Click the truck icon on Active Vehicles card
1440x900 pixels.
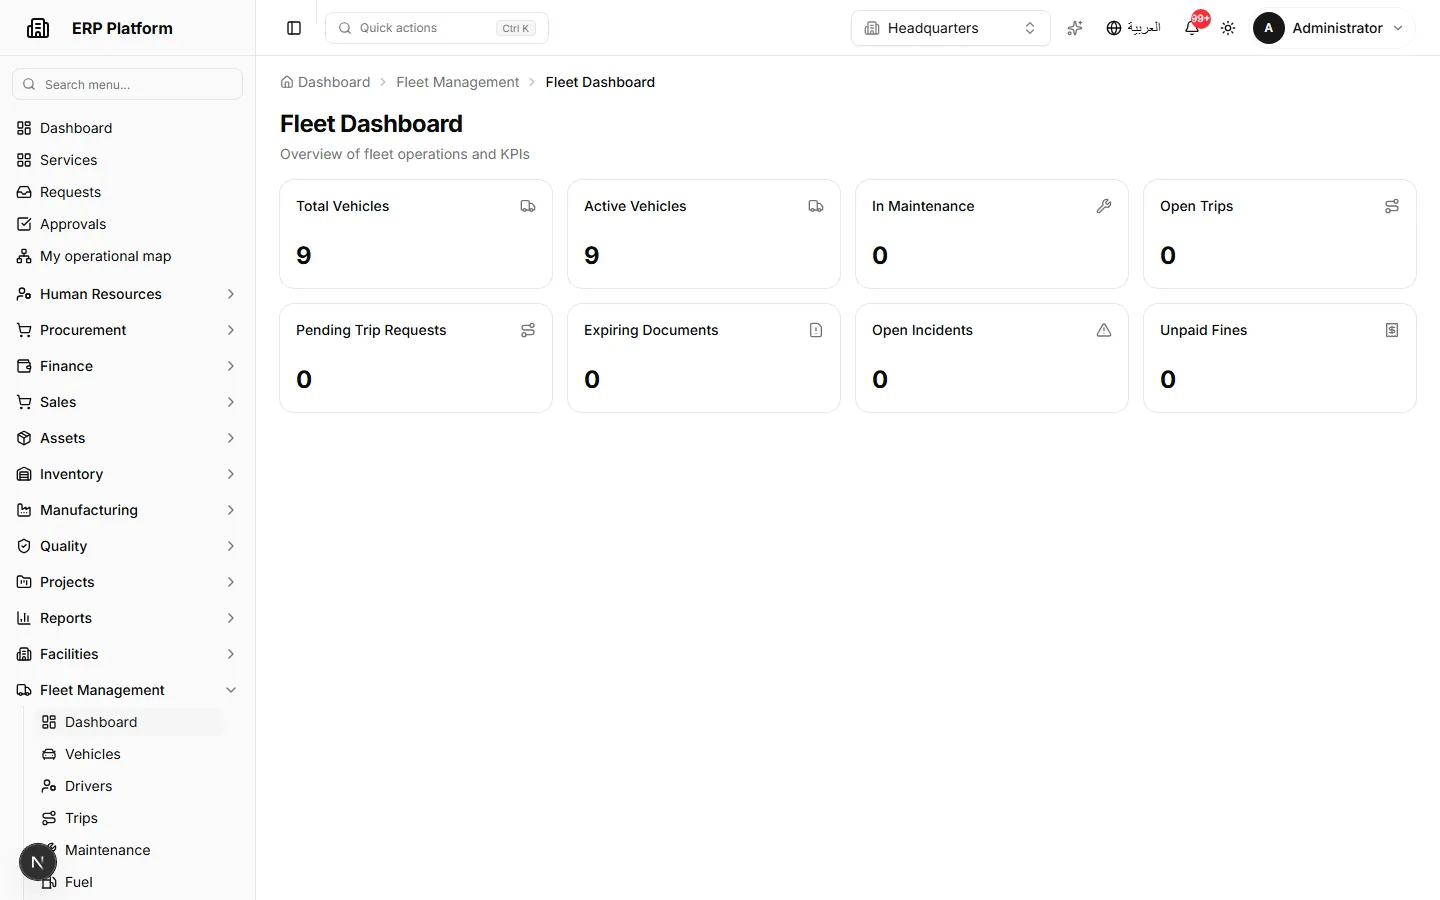click(x=816, y=206)
